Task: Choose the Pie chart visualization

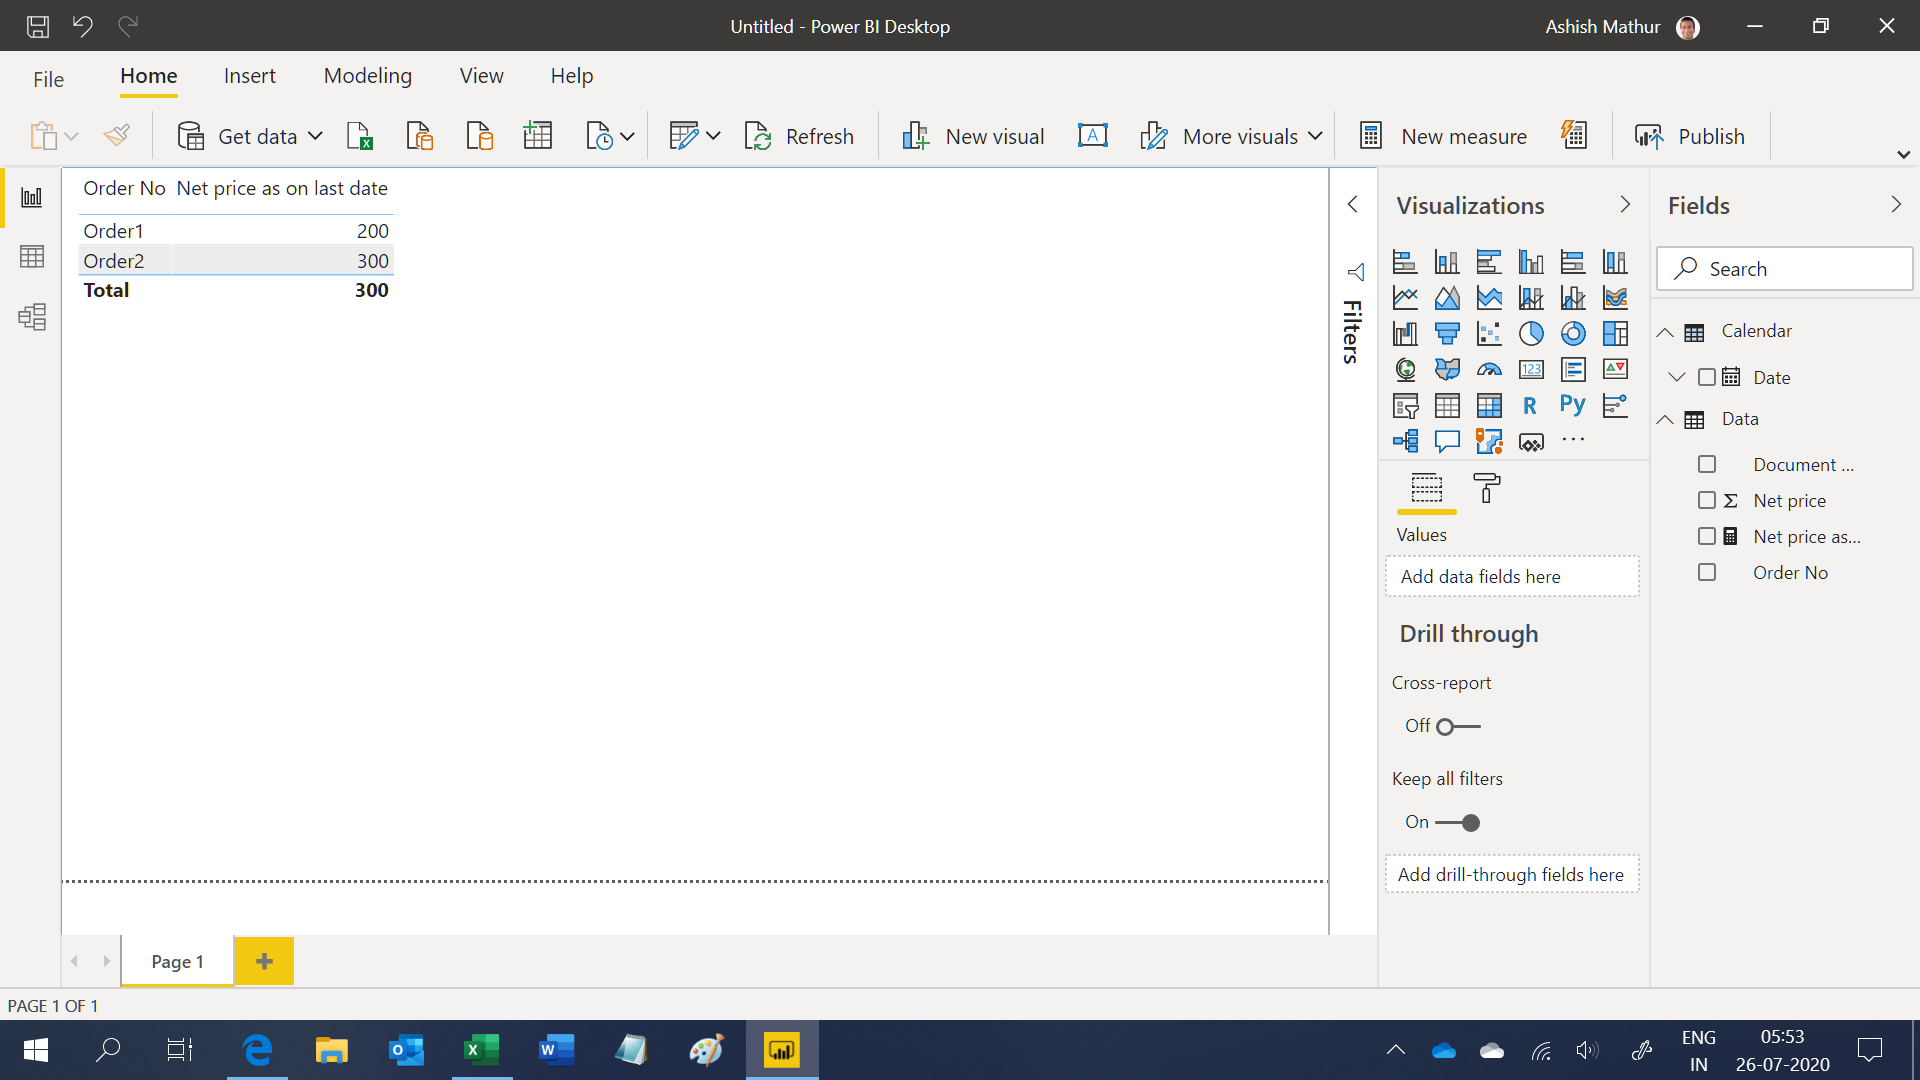Action: 1531,333
